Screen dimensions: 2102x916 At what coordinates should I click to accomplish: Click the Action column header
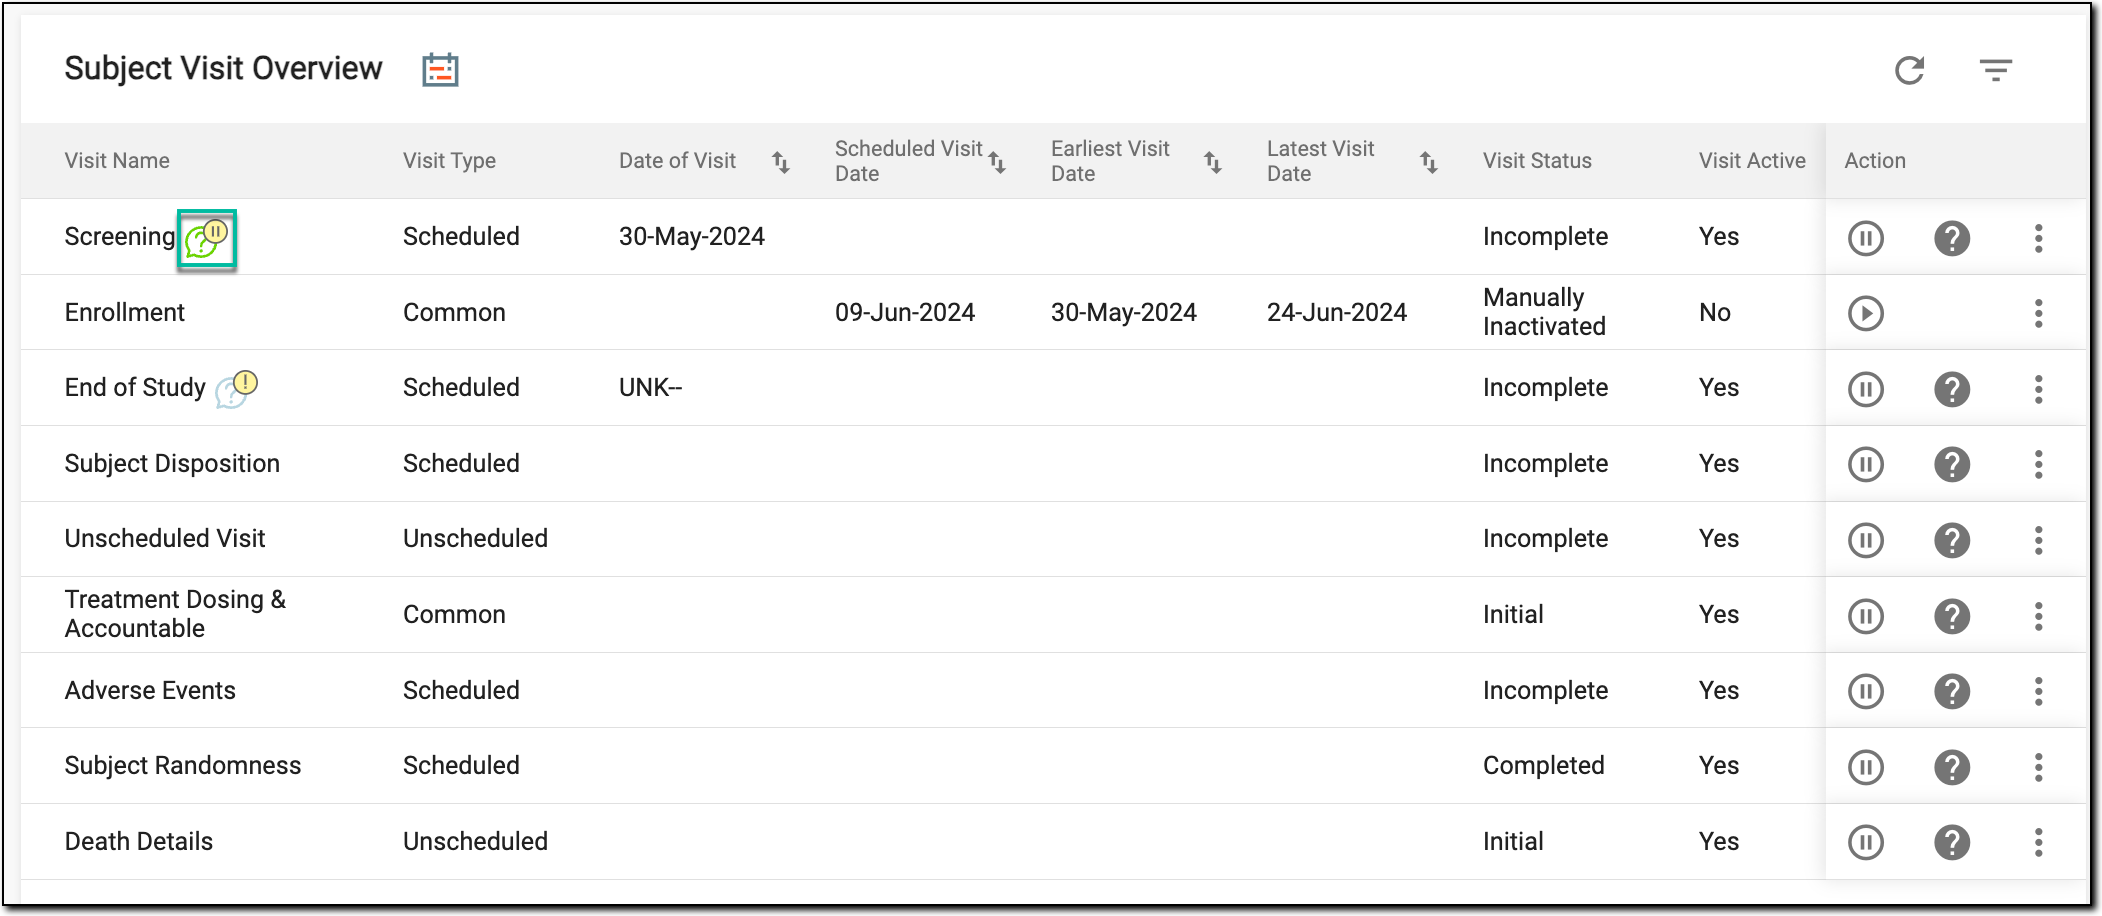pyautogui.click(x=1875, y=161)
